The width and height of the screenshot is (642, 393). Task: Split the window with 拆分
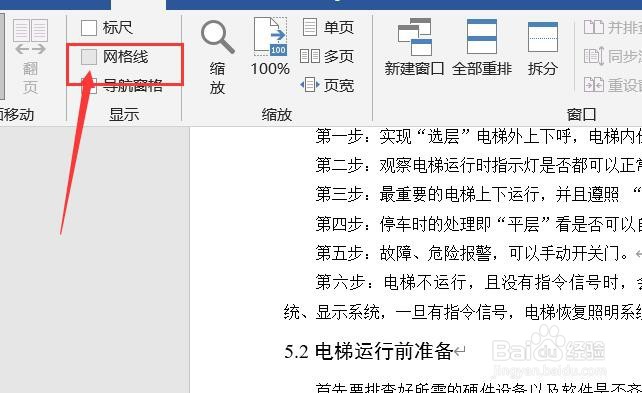point(543,48)
